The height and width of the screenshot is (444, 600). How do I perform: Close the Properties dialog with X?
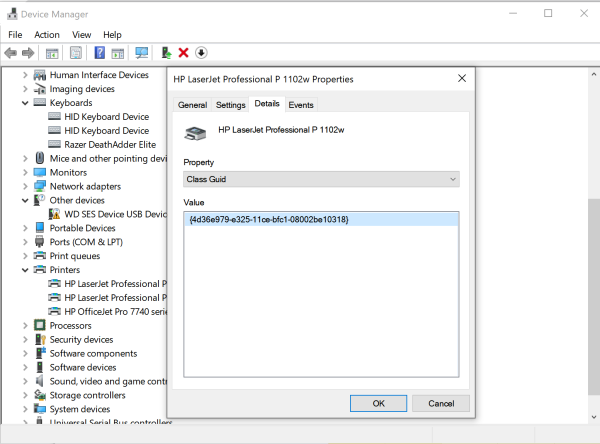coord(462,78)
